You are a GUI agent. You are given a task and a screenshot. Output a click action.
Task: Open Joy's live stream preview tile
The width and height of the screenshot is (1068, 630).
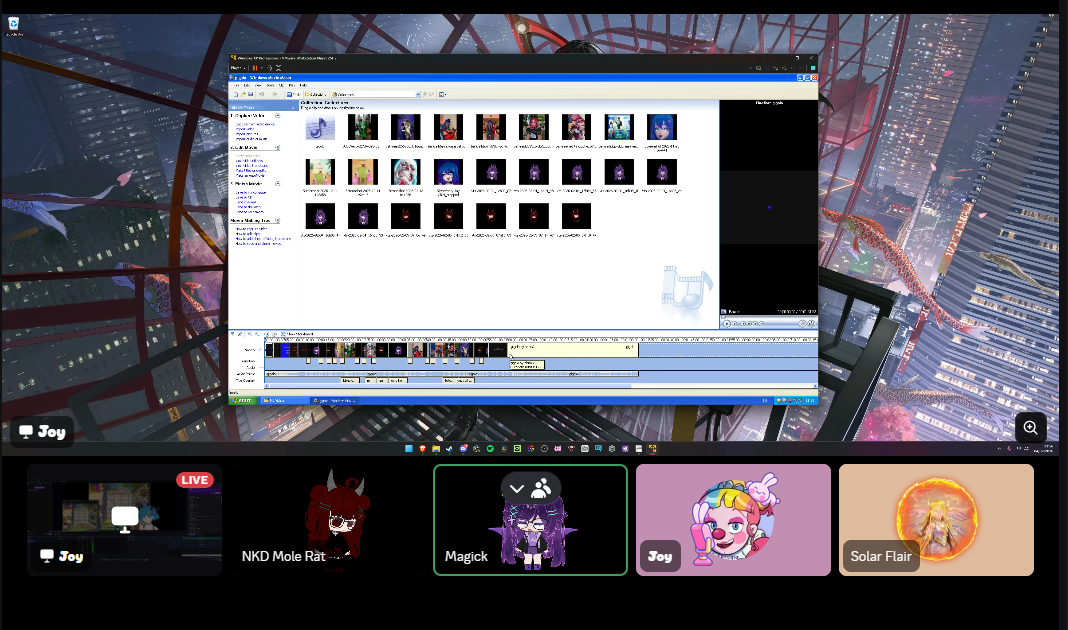click(125, 519)
